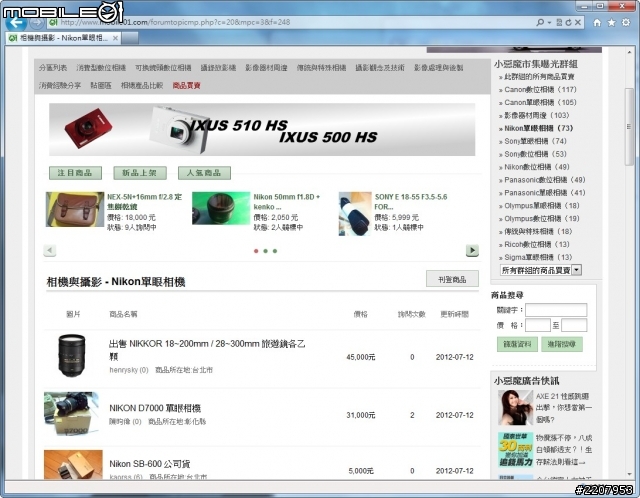
Task: Open Canon單眼相機 (105) sidebar link
Action: click(x=540, y=102)
